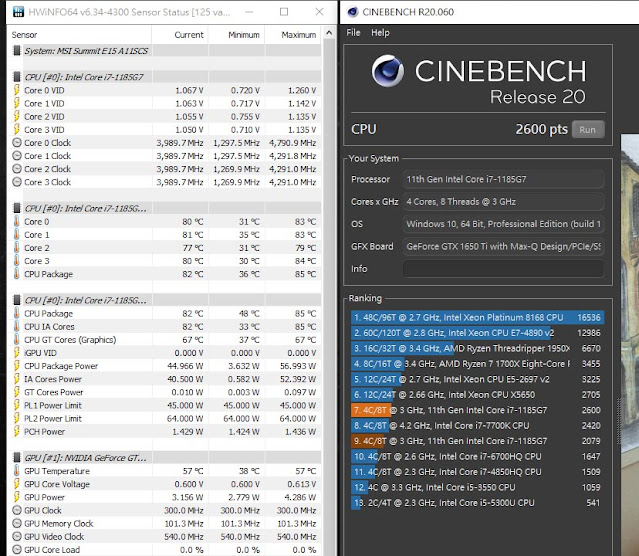Click the clock icon for Core 2 Clock
This screenshot has width=639, height=556.
(17, 169)
